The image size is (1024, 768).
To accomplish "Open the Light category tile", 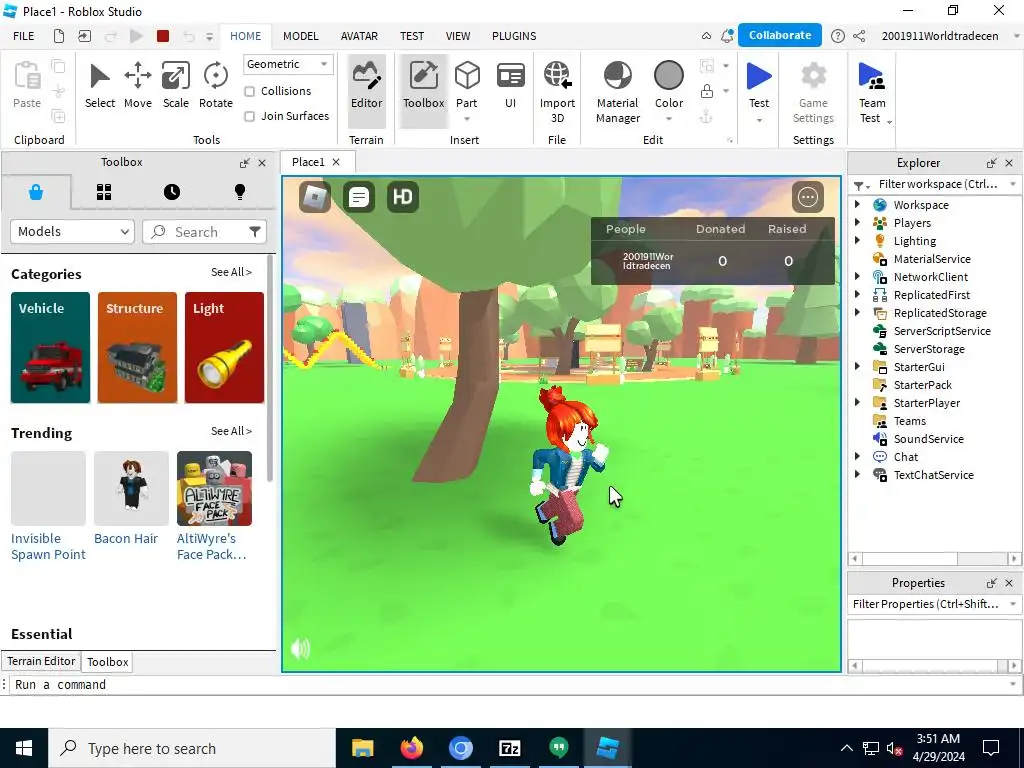I will pos(225,347).
